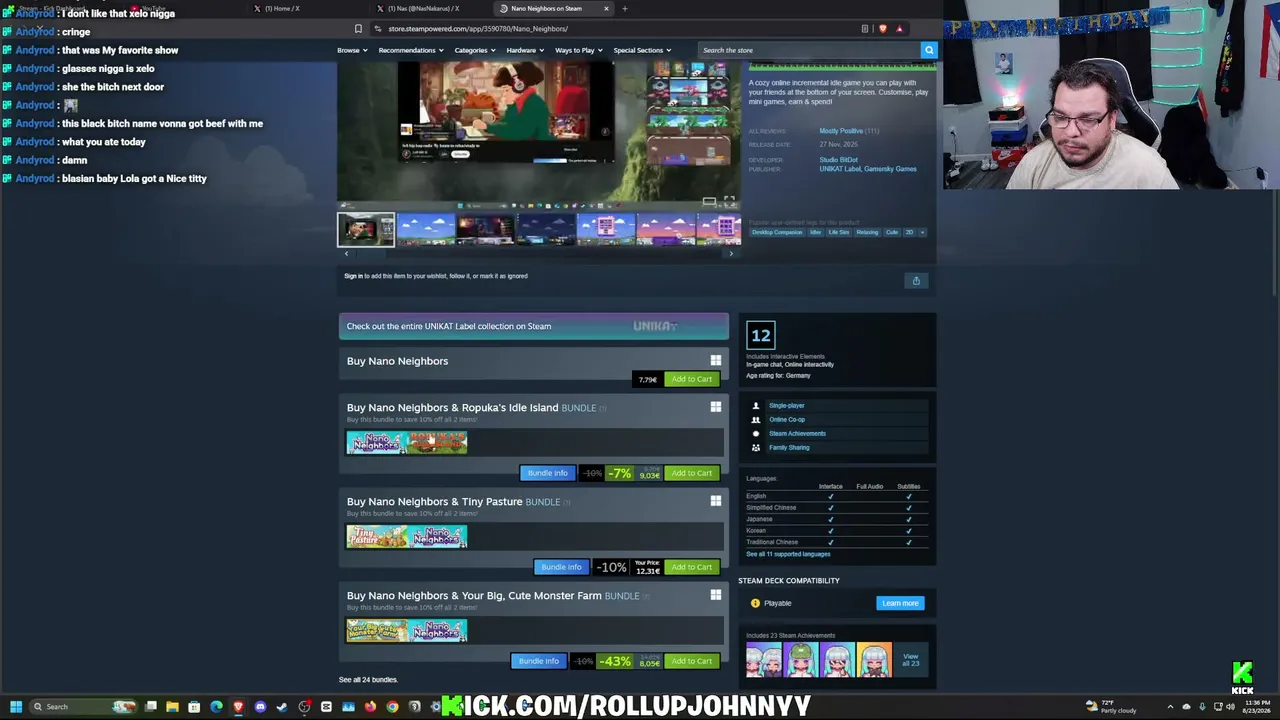
Task: Open See all 11 supported languages
Action: (788, 554)
